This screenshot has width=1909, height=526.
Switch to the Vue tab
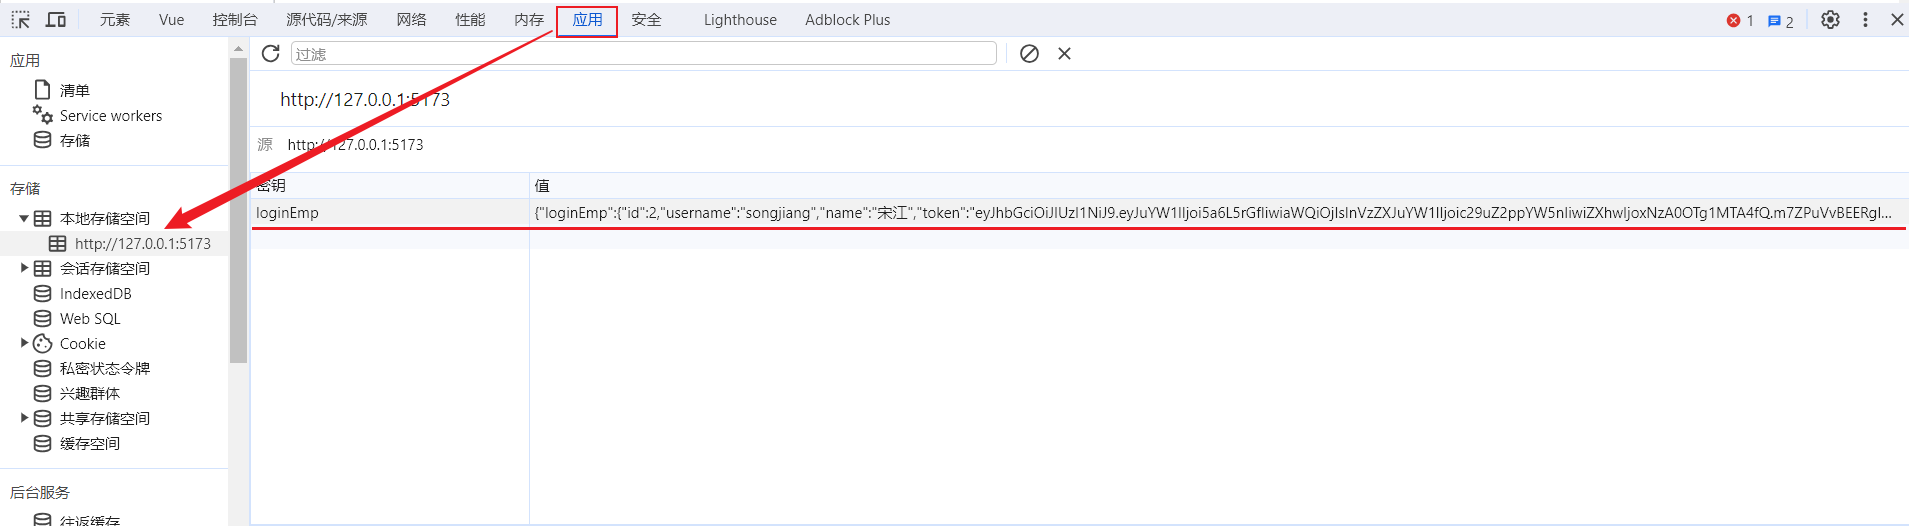click(172, 20)
